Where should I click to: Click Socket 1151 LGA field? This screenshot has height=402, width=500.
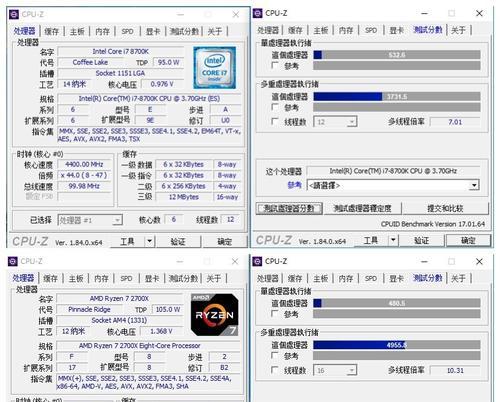[121, 73]
